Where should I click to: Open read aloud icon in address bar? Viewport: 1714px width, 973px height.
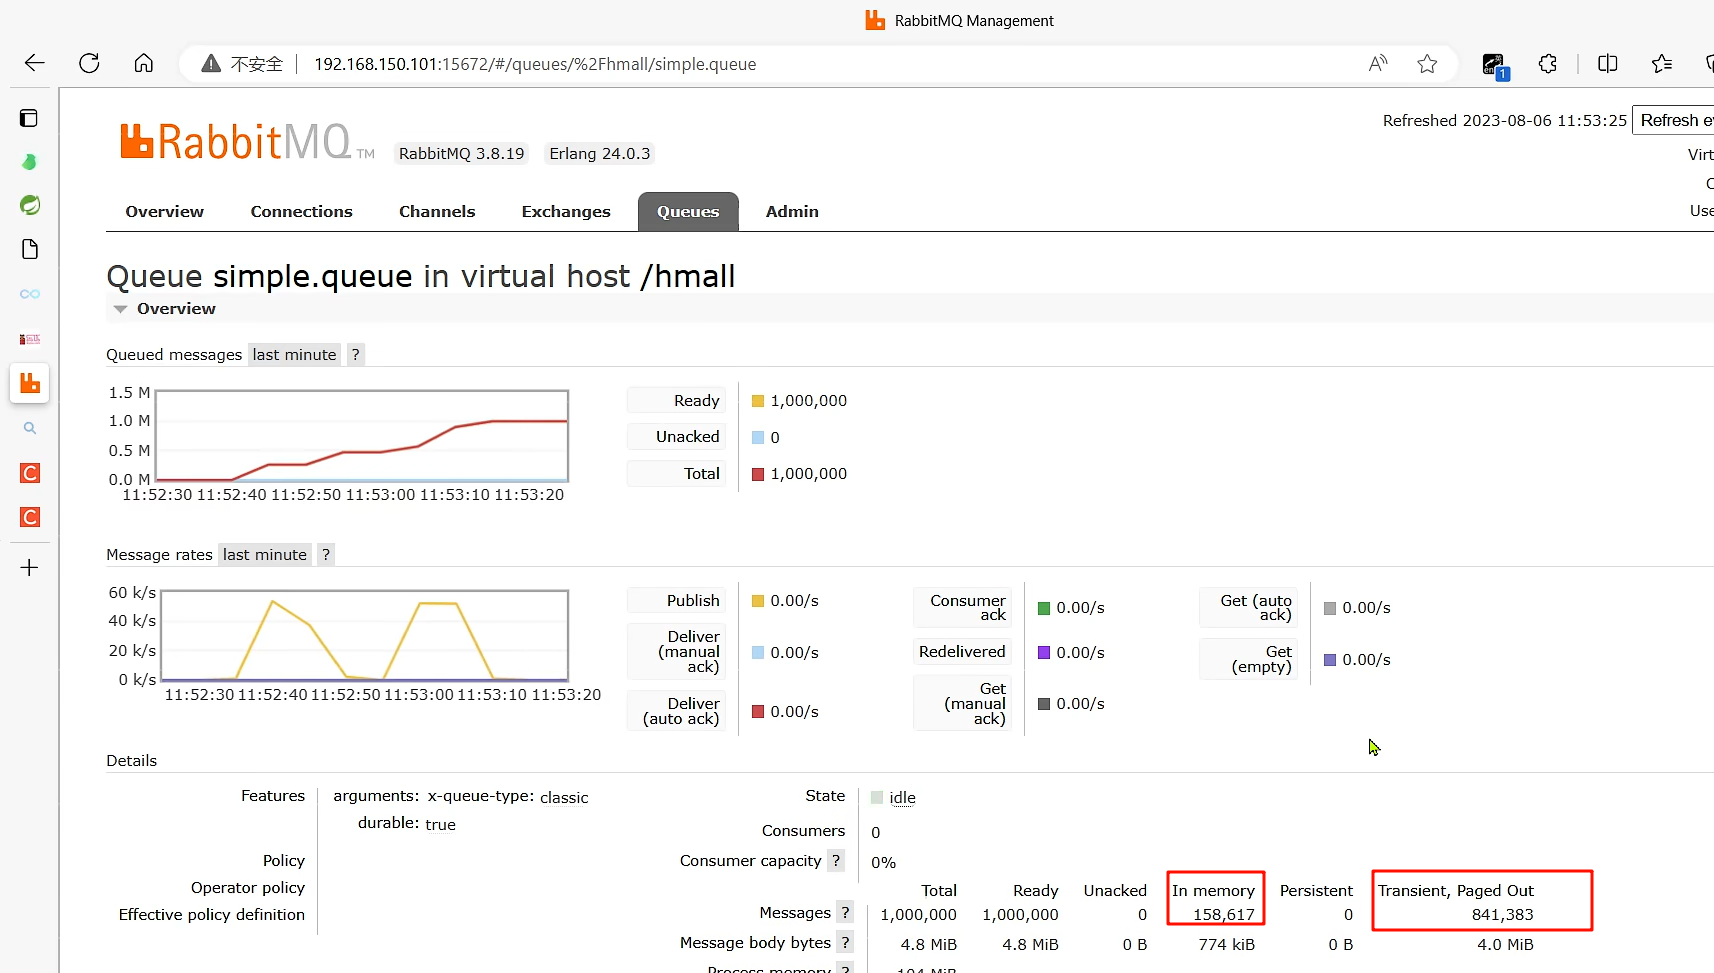click(x=1378, y=63)
